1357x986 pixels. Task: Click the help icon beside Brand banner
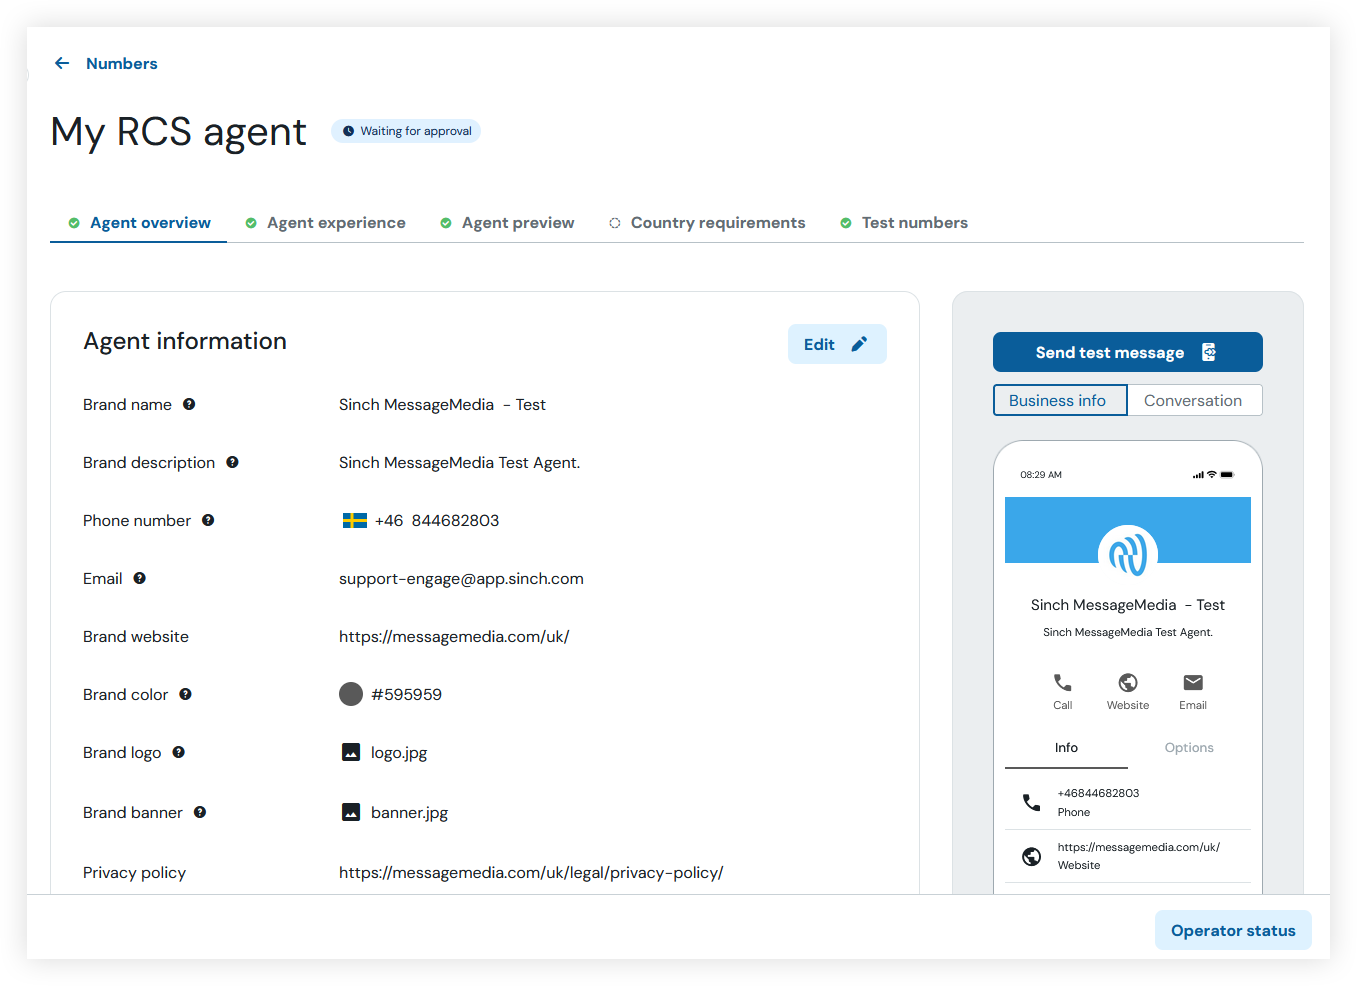(x=200, y=812)
